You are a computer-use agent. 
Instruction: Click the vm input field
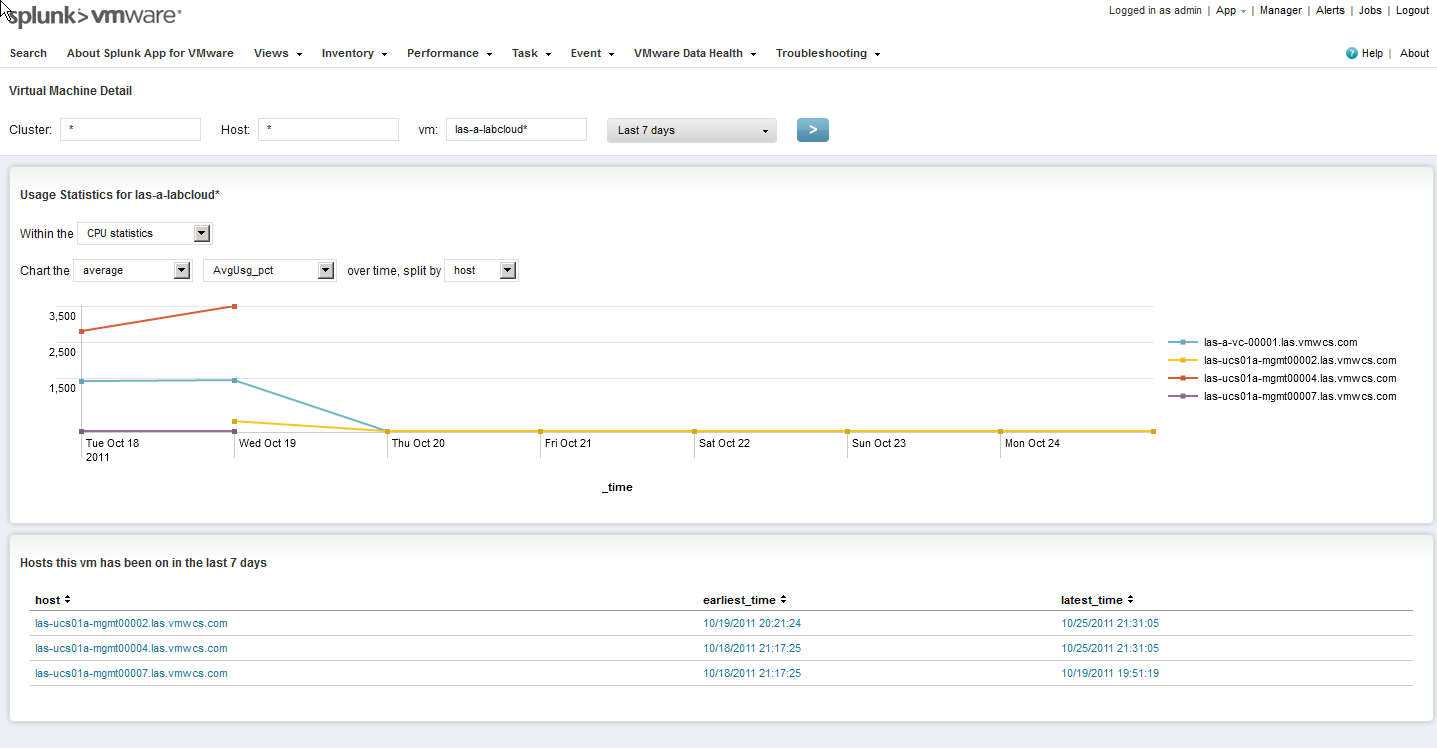[516, 129]
